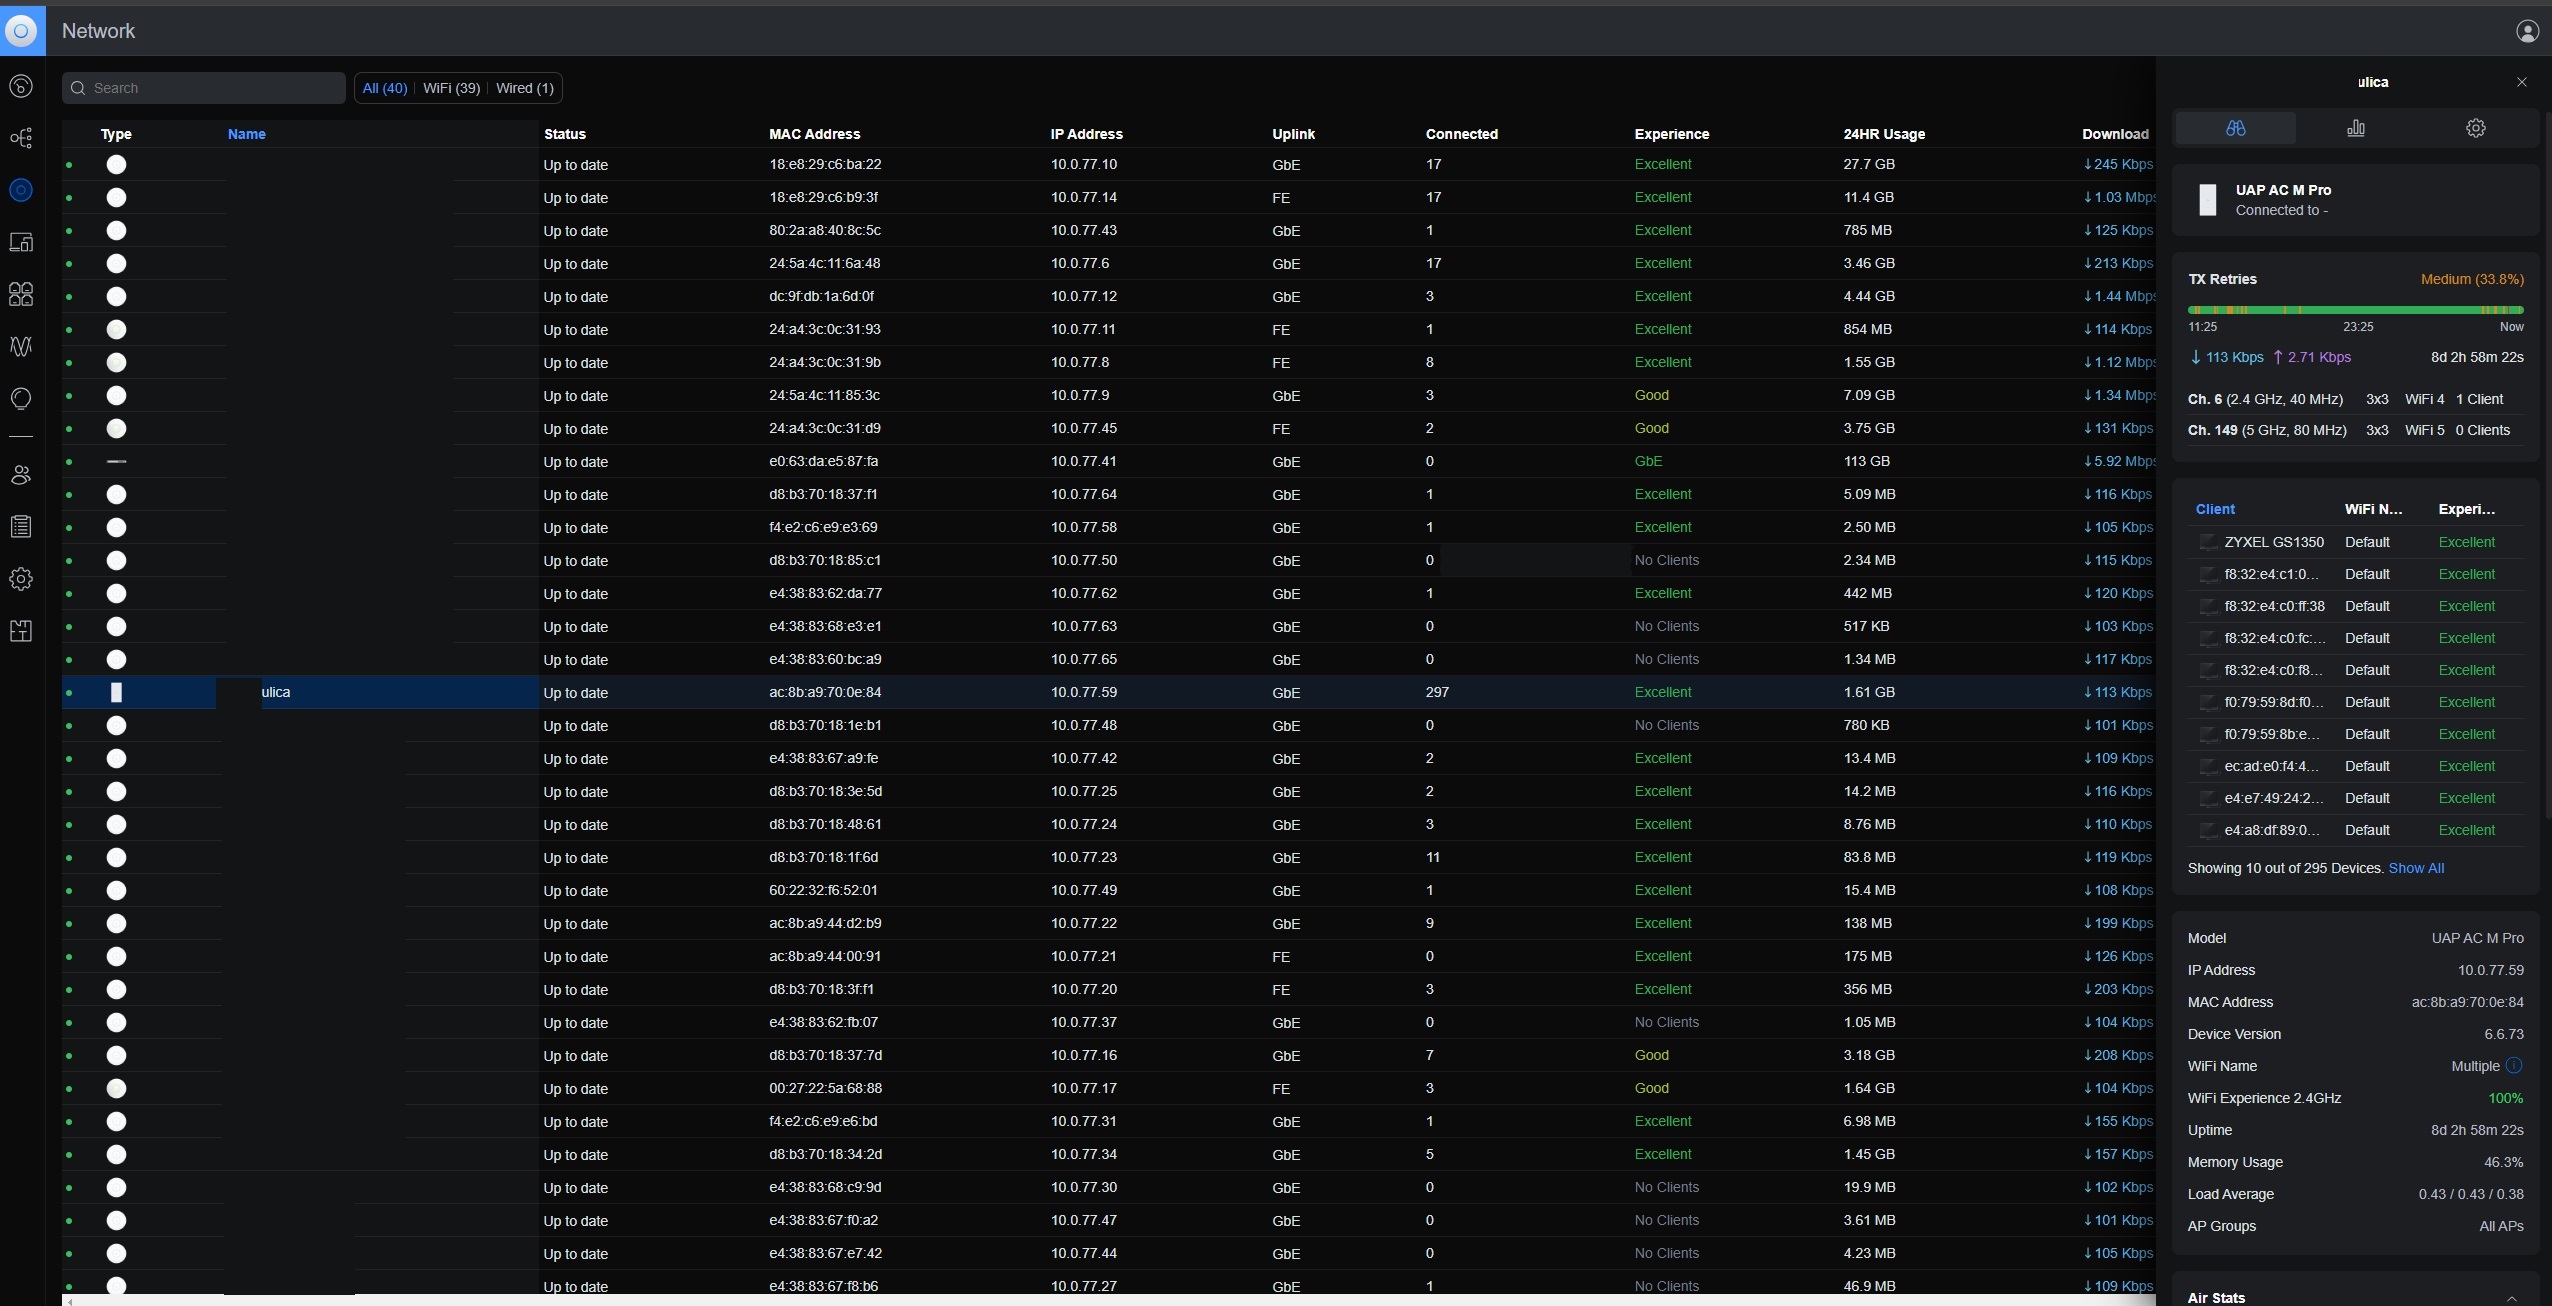Viewport: 2552px width, 1306px height.
Task: Select the Wired (1) filter tab
Action: [x=525, y=88]
